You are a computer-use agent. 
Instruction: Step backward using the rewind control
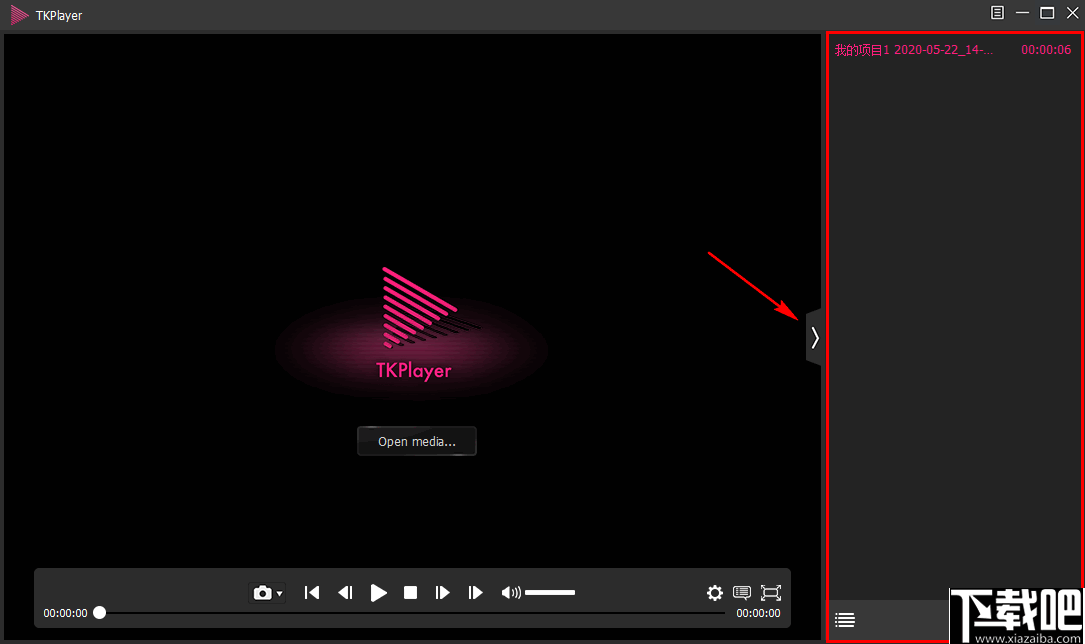[345, 592]
